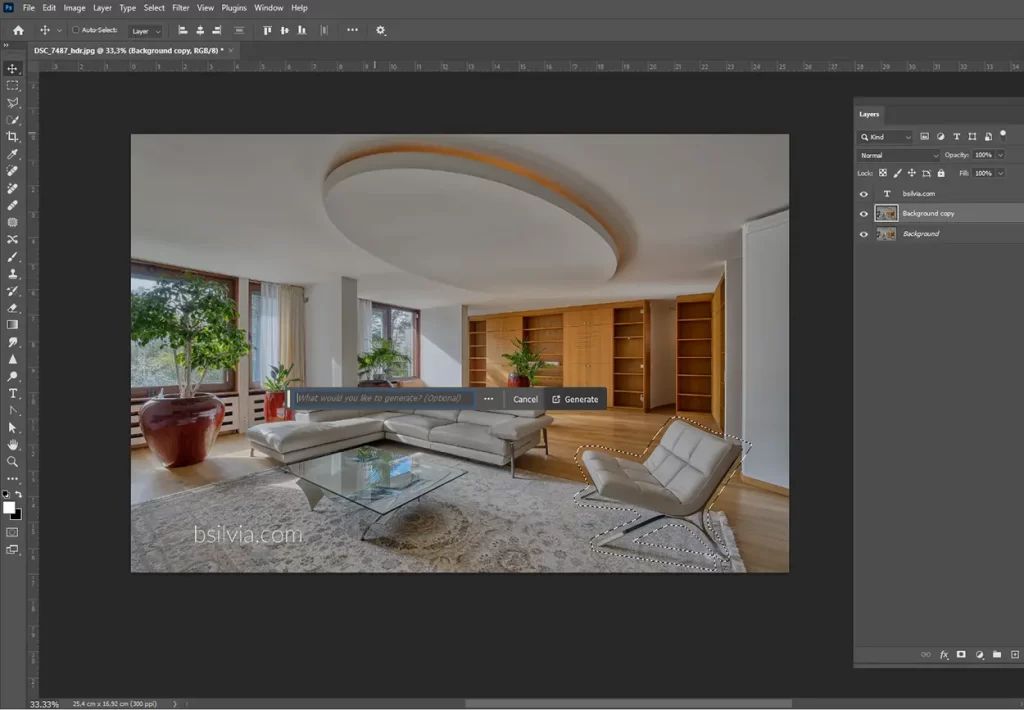
Task: Click the Align left edges icon
Action: 183,30
